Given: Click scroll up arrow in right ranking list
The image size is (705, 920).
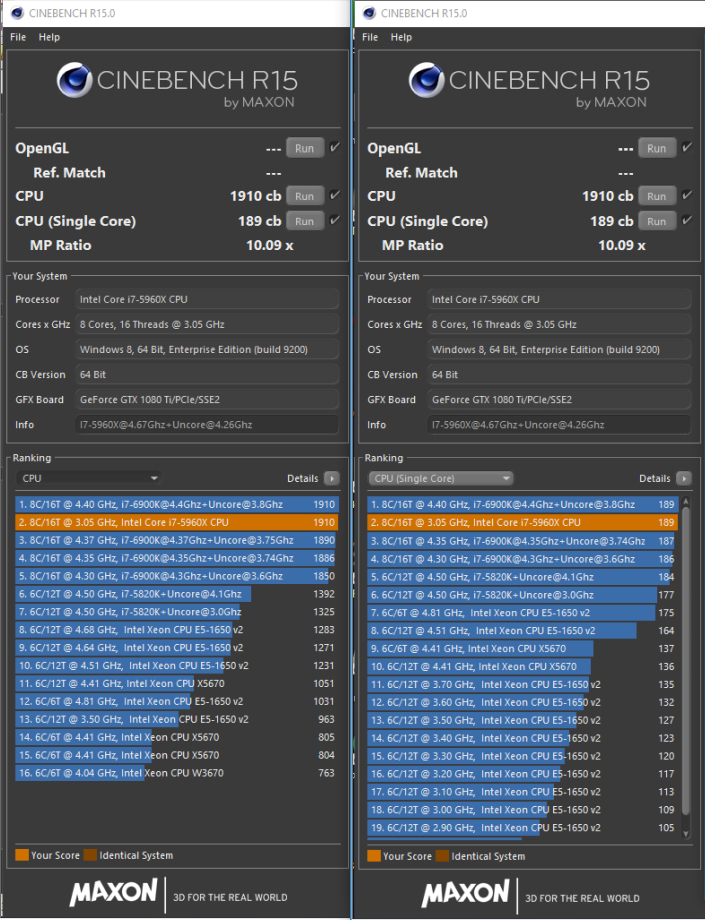Looking at the screenshot, I should click(686, 502).
